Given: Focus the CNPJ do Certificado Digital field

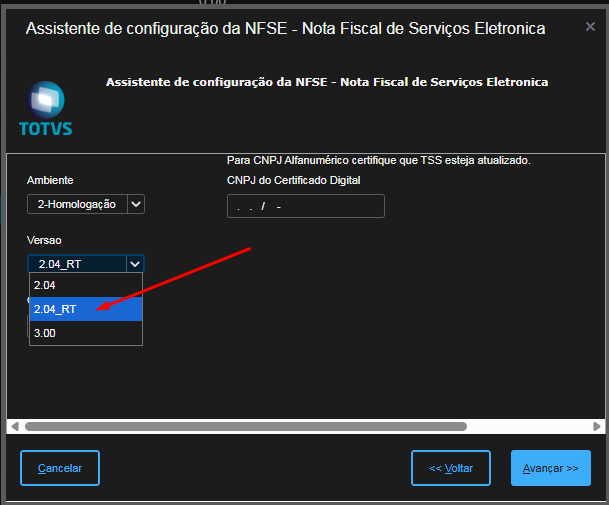Looking at the screenshot, I should click(x=306, y=206).
